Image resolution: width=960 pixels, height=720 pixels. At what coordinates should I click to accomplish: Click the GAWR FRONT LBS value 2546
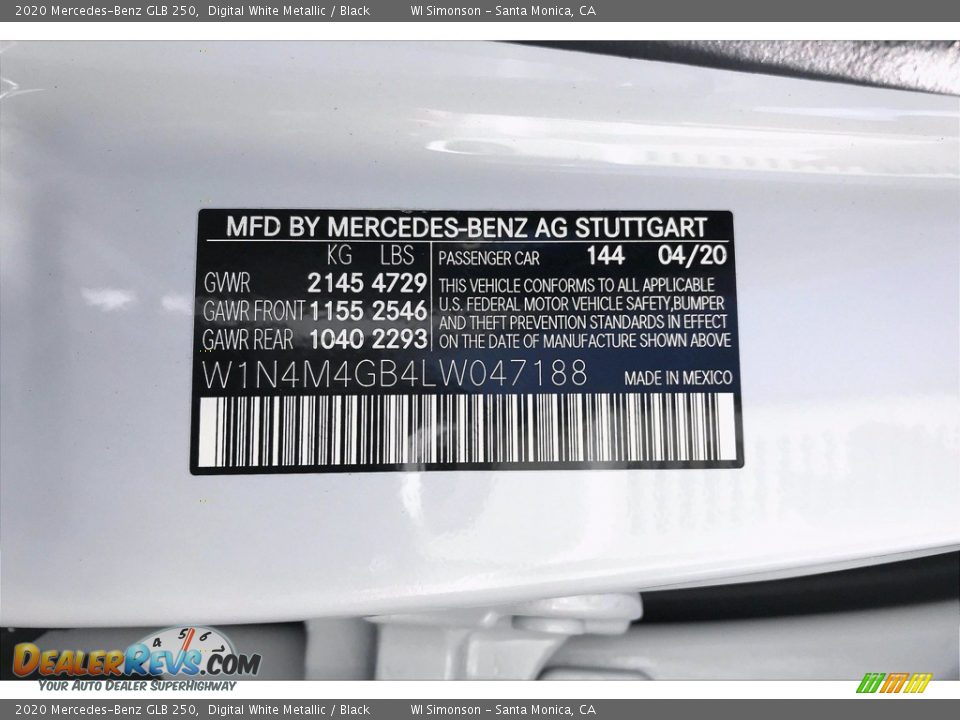click(399, 311)
